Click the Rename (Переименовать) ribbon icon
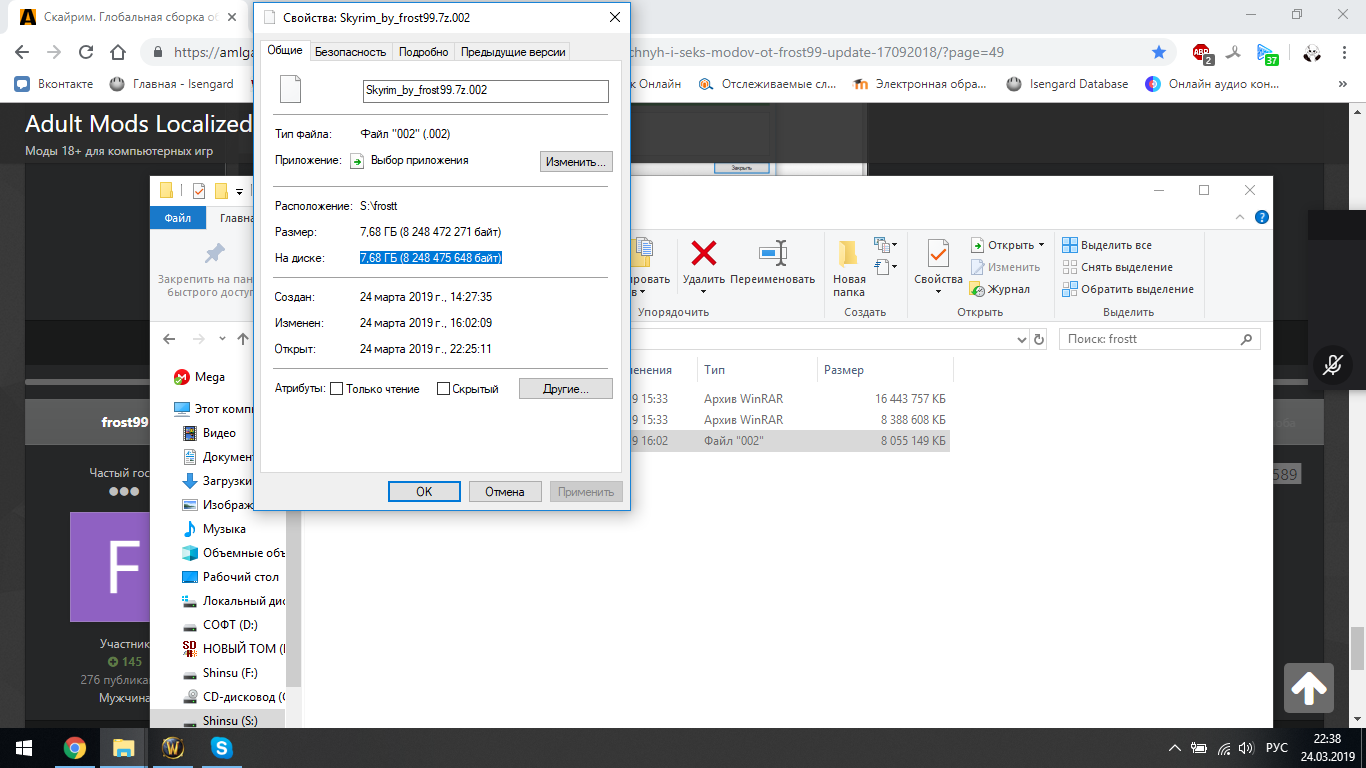 772,253
